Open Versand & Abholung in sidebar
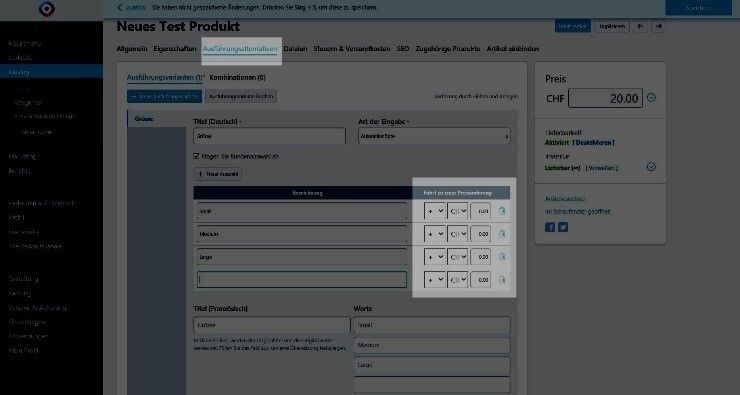The height and width of the screenshot is (395, 740). coord(37,308)
